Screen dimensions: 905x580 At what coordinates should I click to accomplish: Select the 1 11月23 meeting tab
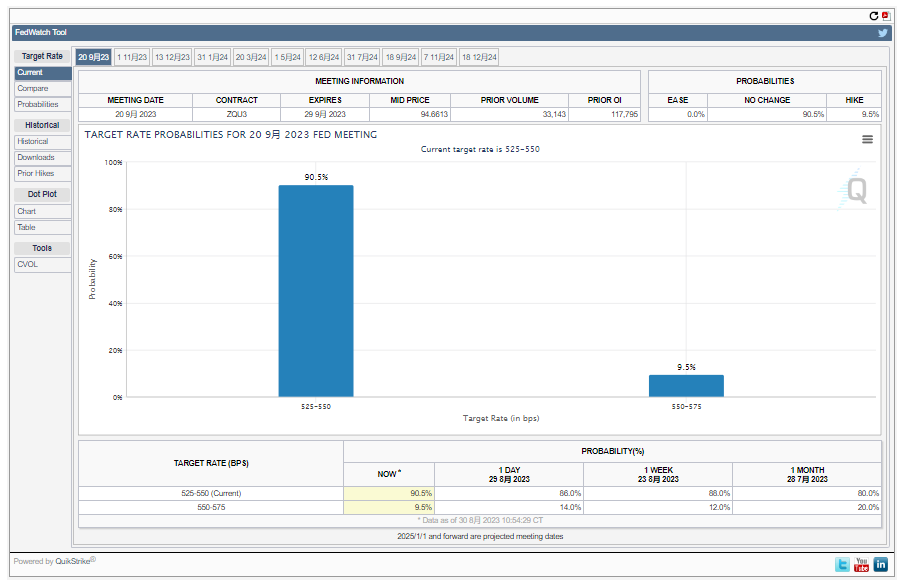[x=132, y=57]
